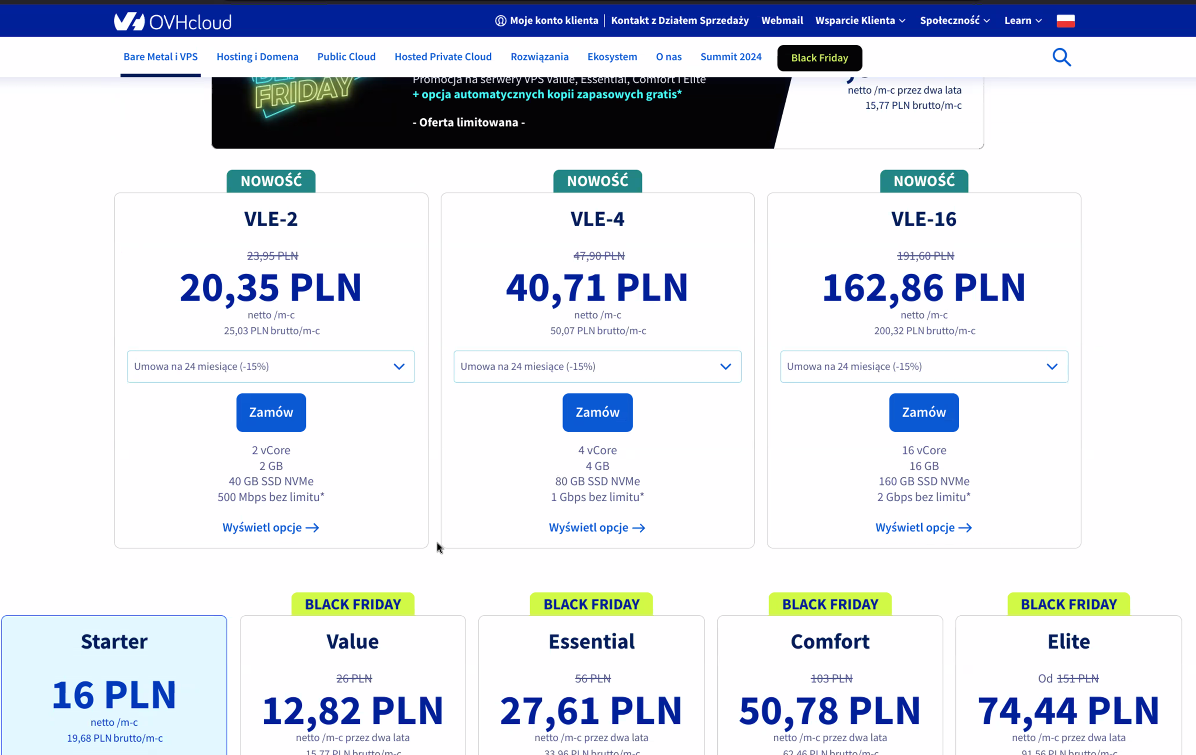Click the crossed-out 191,60 PLN price
Screen dimensions: 1196x755
click(x=924, y=256)
